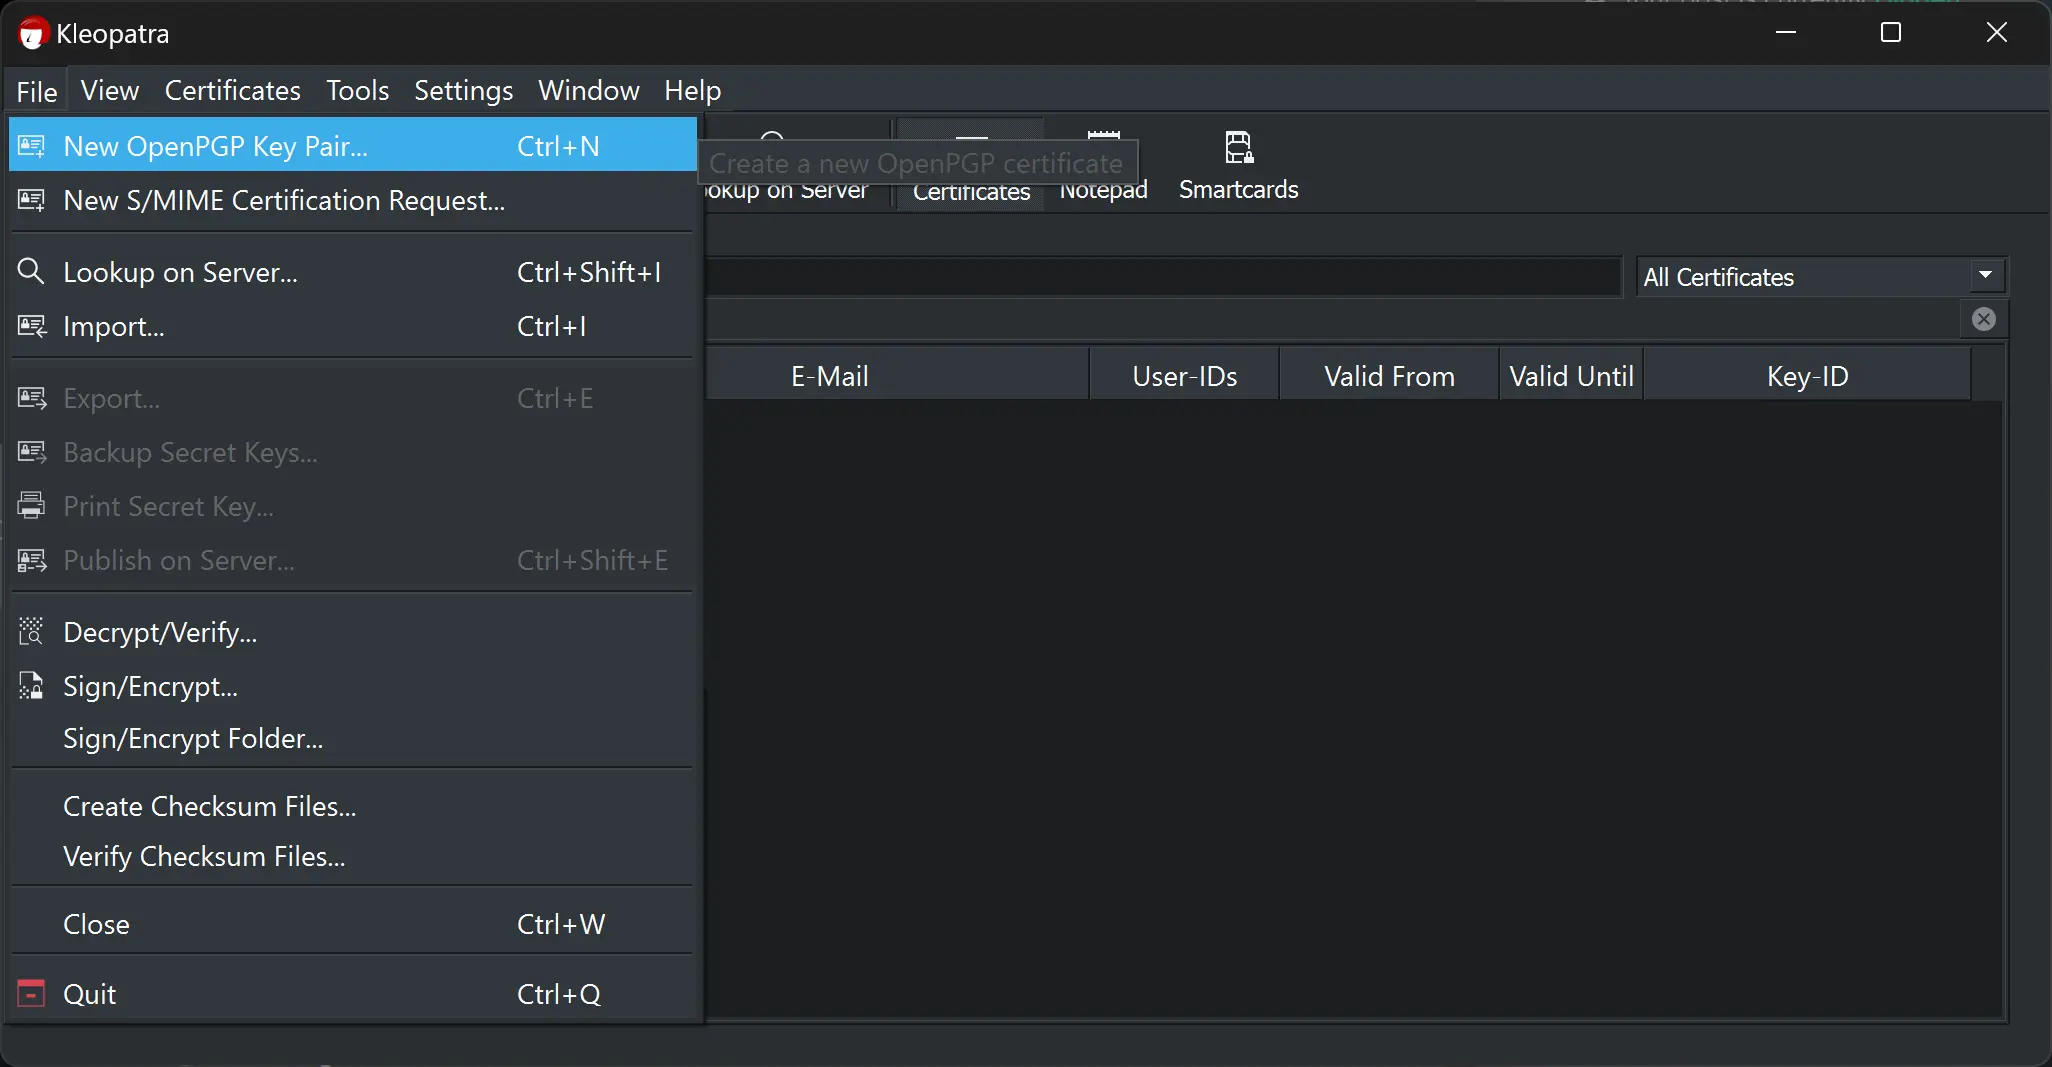Select Sign/Encrypt menu entry
2052x1067 pixels.
click(353, 686)
